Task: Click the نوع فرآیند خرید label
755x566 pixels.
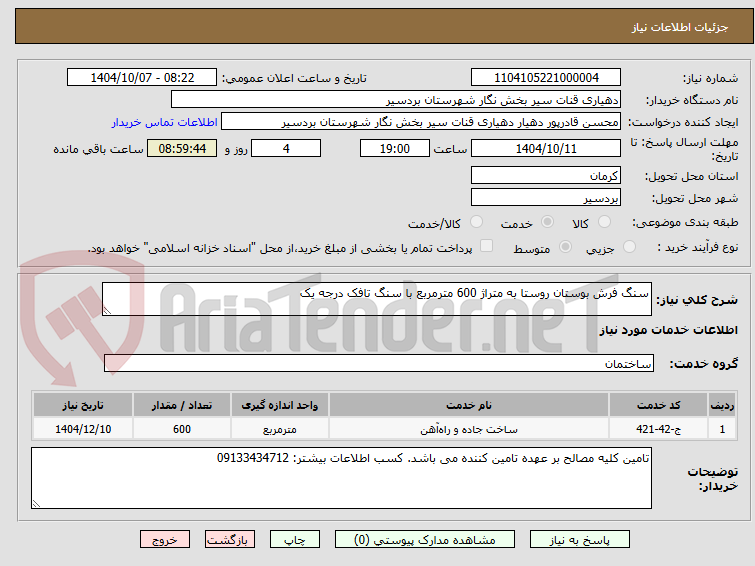Action: (x=698, y=248)
